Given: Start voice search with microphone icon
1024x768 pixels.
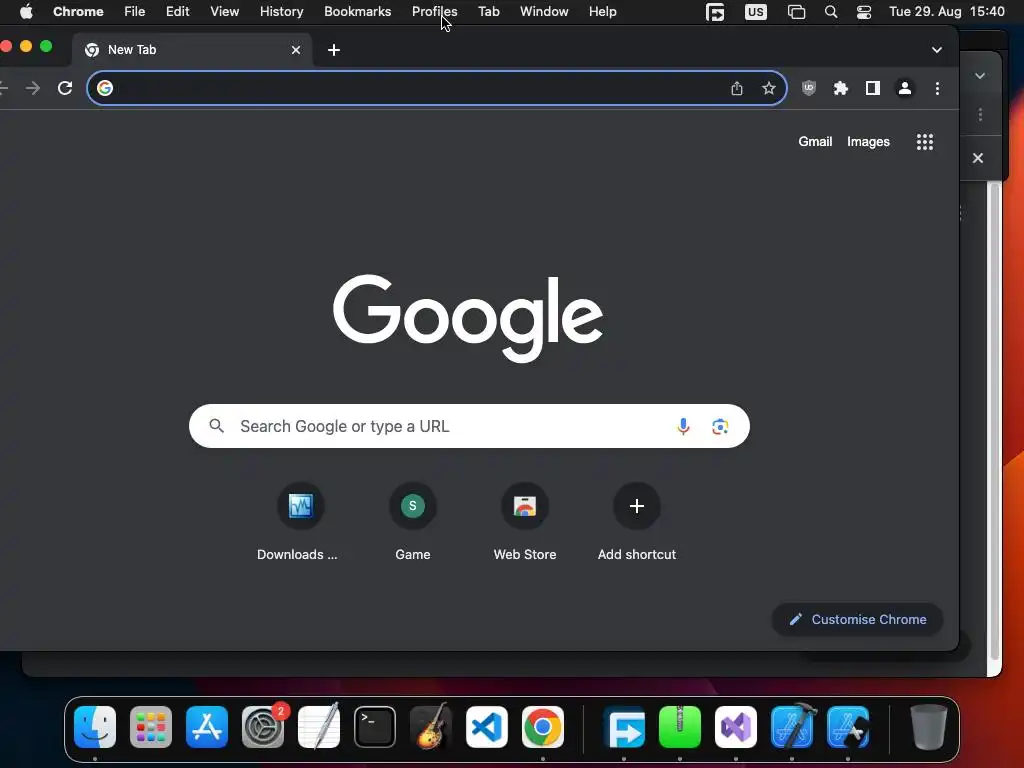Looking at the screenshot, I should [x=683, y=426].
